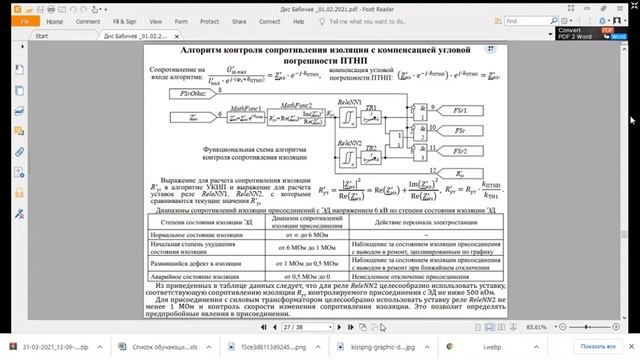
Task: Click Показать все downloads button
Action: (x=598, y=346)
